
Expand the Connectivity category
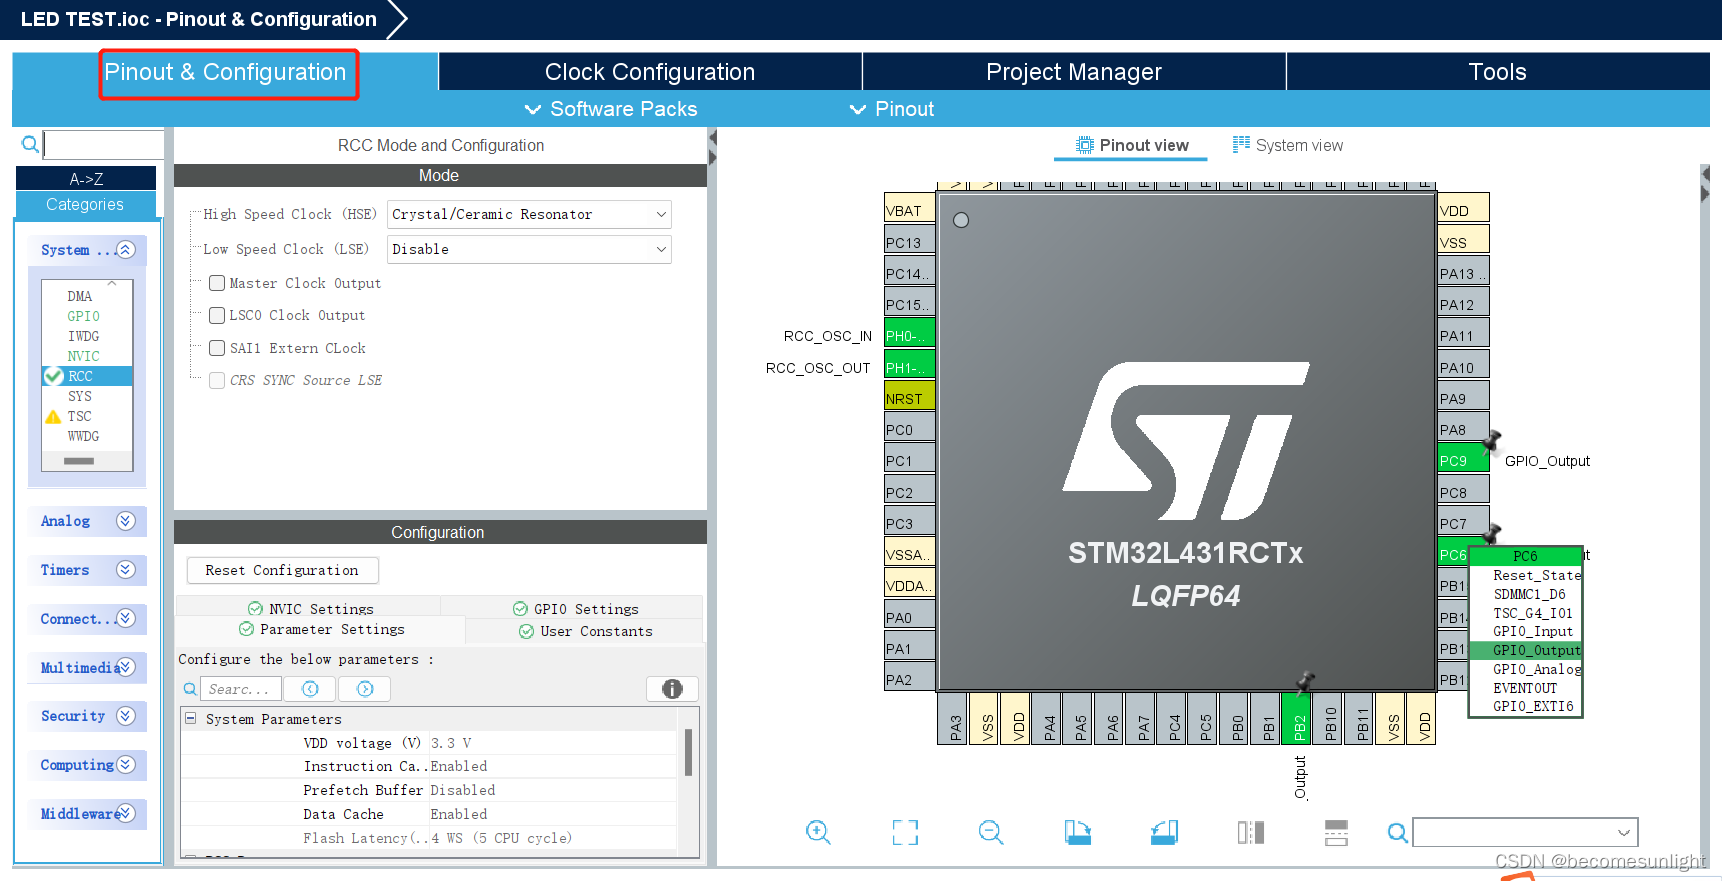click(125, 618)
